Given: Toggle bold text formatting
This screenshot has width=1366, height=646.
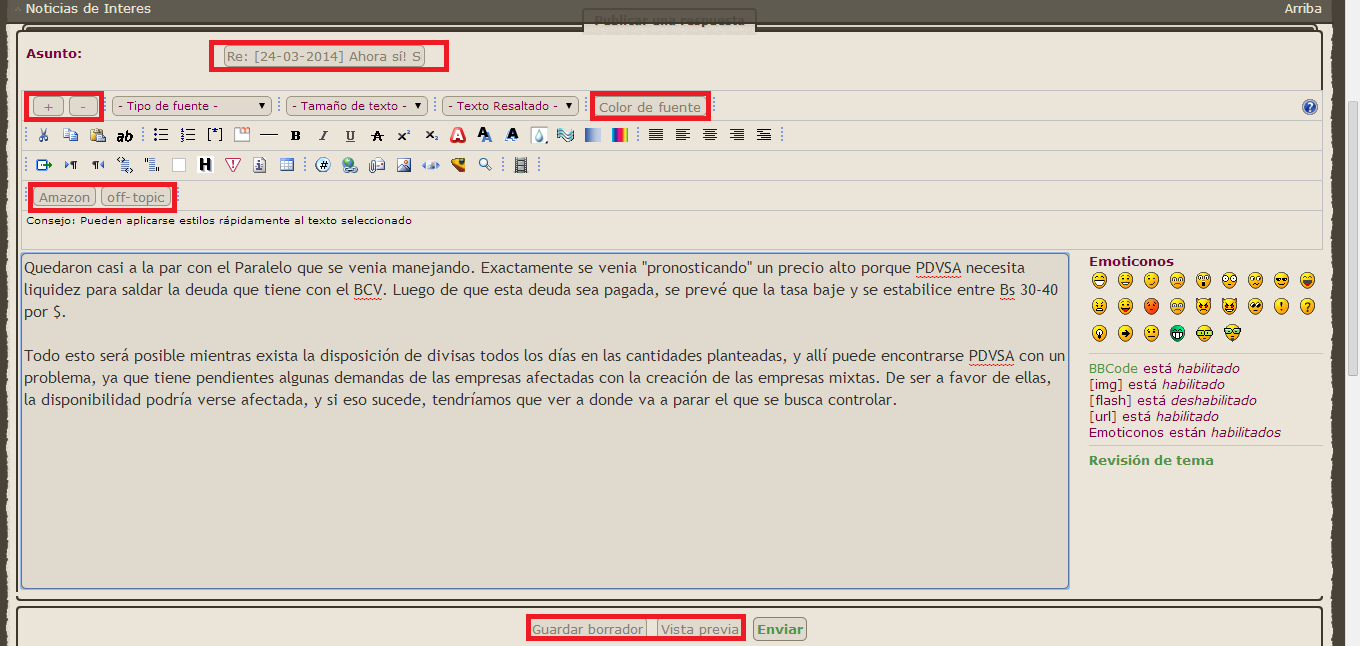Looking at the screenshot, I should (296, 136).
